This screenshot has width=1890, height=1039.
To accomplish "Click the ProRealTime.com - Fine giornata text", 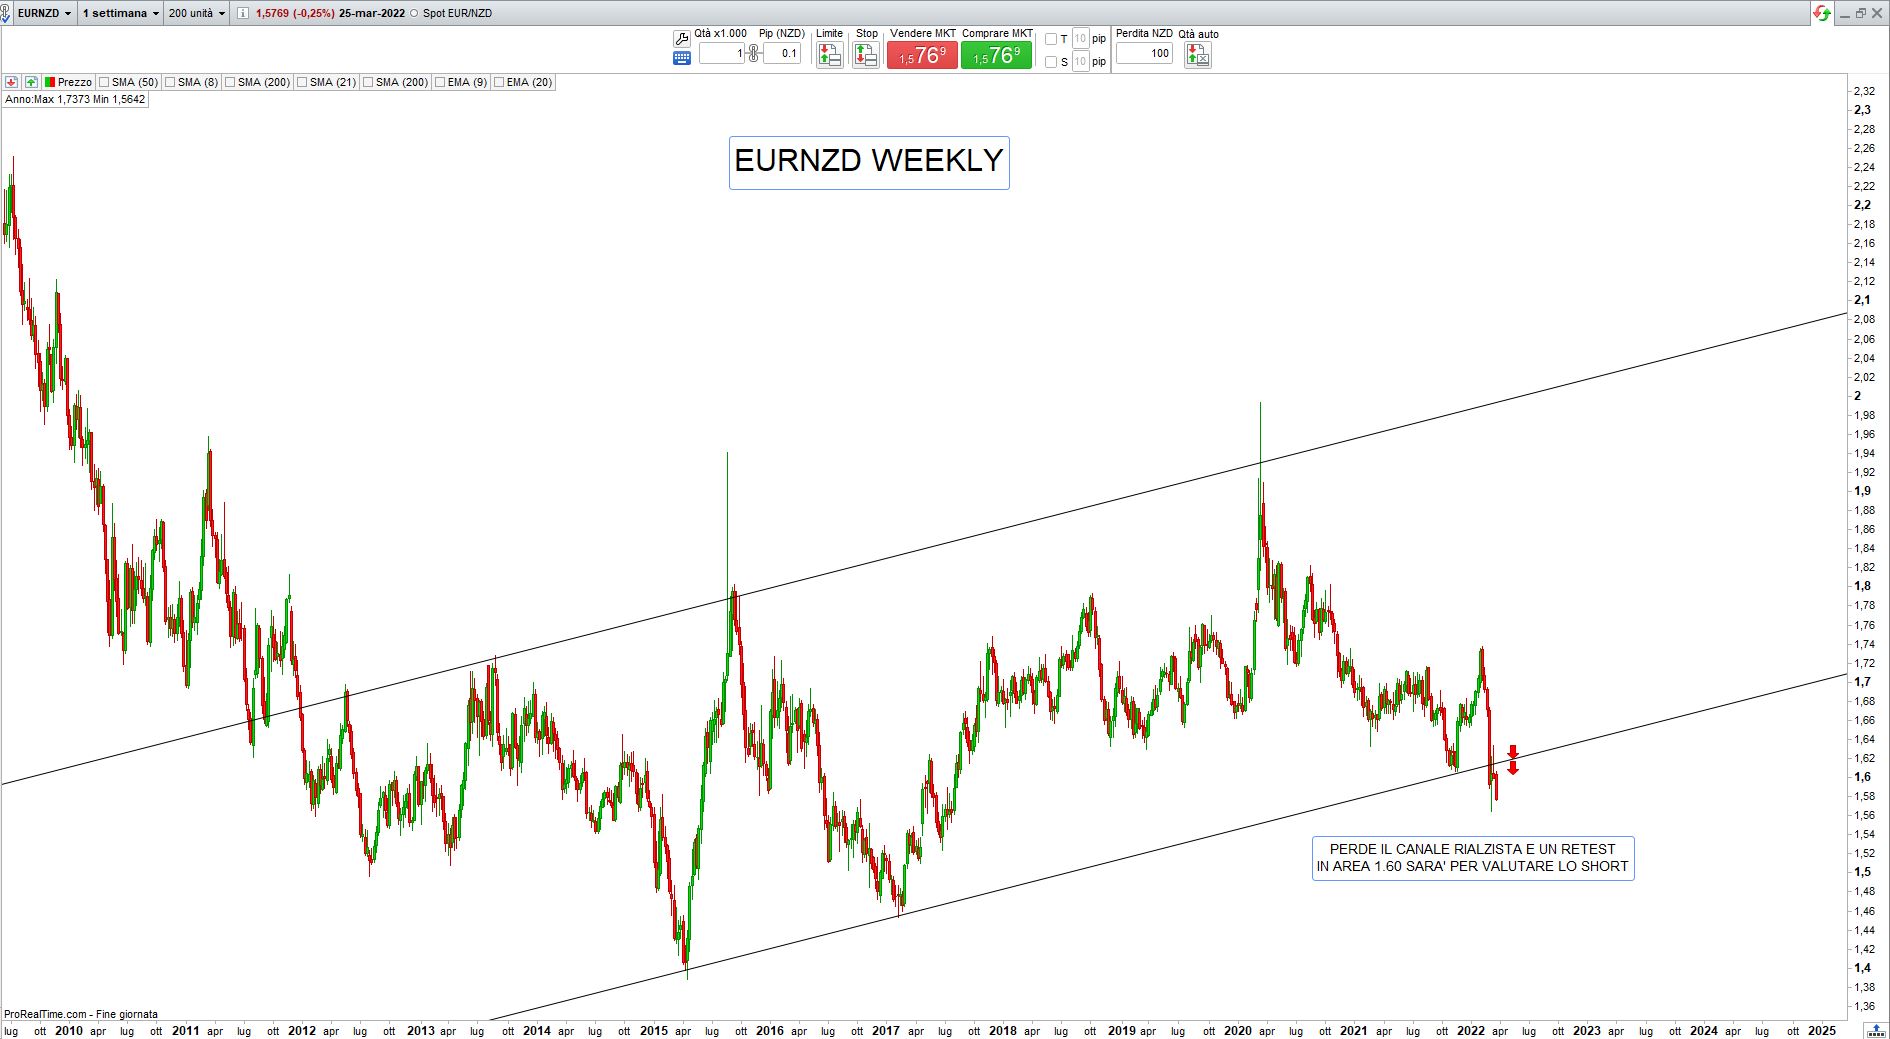I will pos(81,1014).
